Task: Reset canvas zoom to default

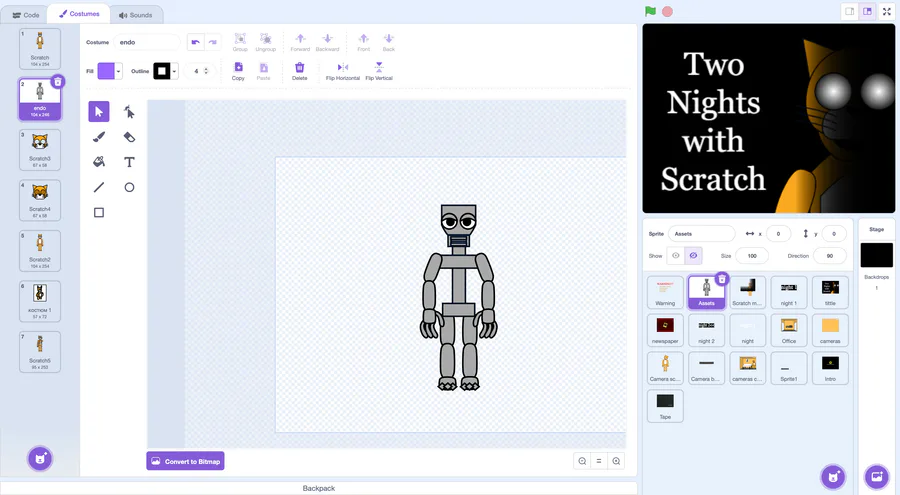Action: pyautogui.click(x=599, y=461)
